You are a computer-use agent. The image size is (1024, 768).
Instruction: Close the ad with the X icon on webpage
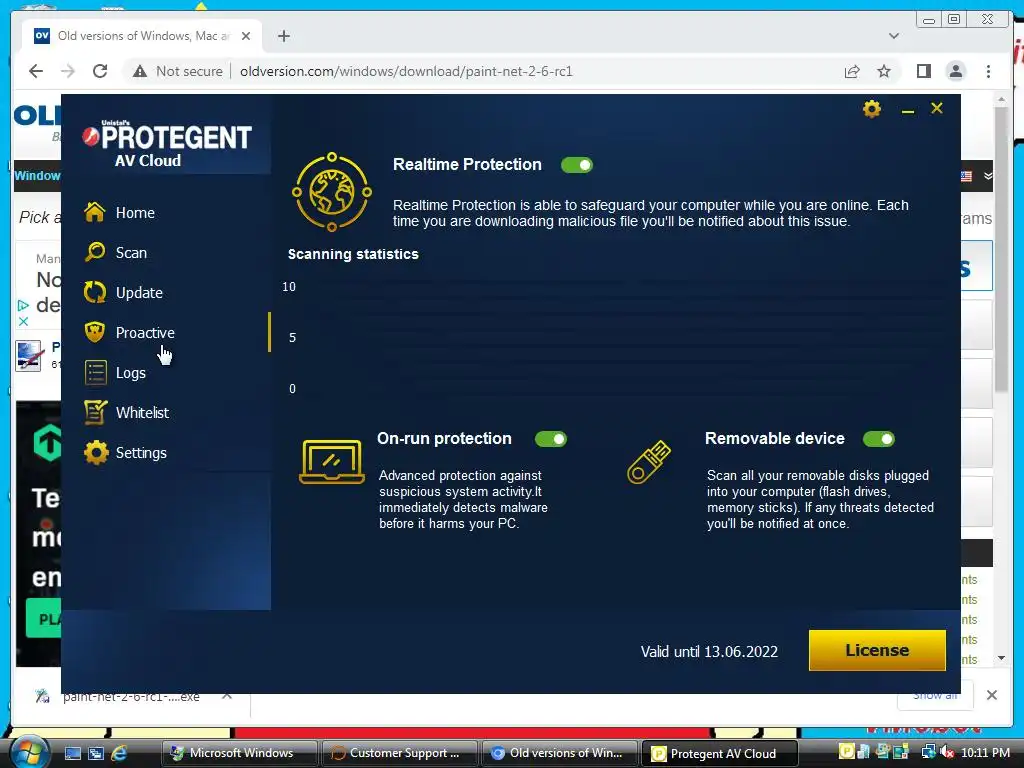pos(23,321)
